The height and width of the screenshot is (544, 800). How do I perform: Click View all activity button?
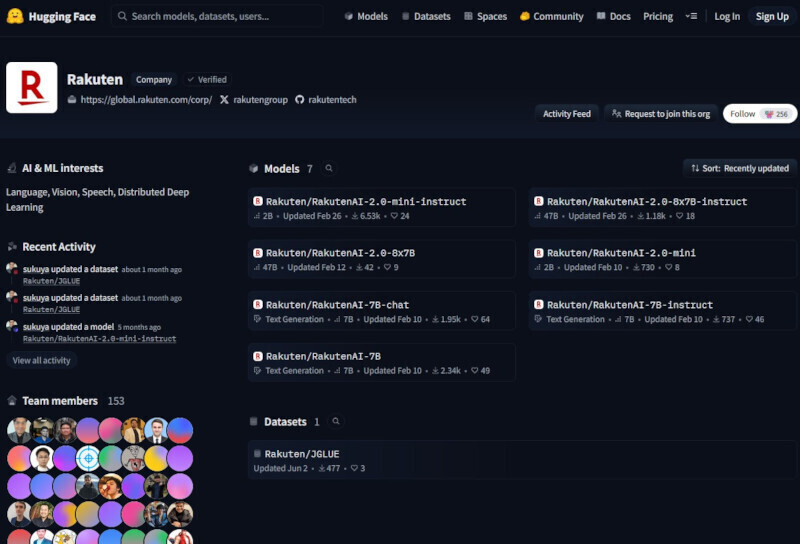point(41,360)
